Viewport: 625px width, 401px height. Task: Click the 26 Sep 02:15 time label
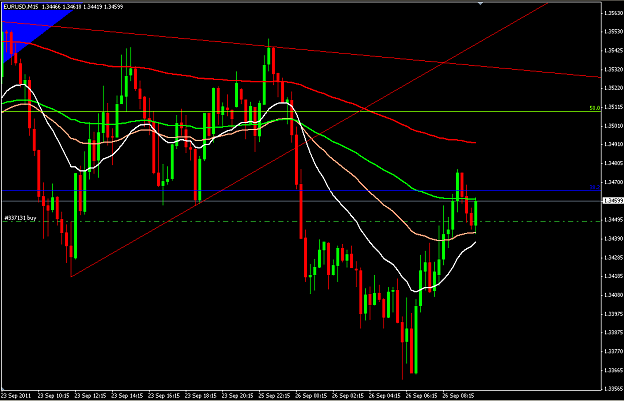348,396
